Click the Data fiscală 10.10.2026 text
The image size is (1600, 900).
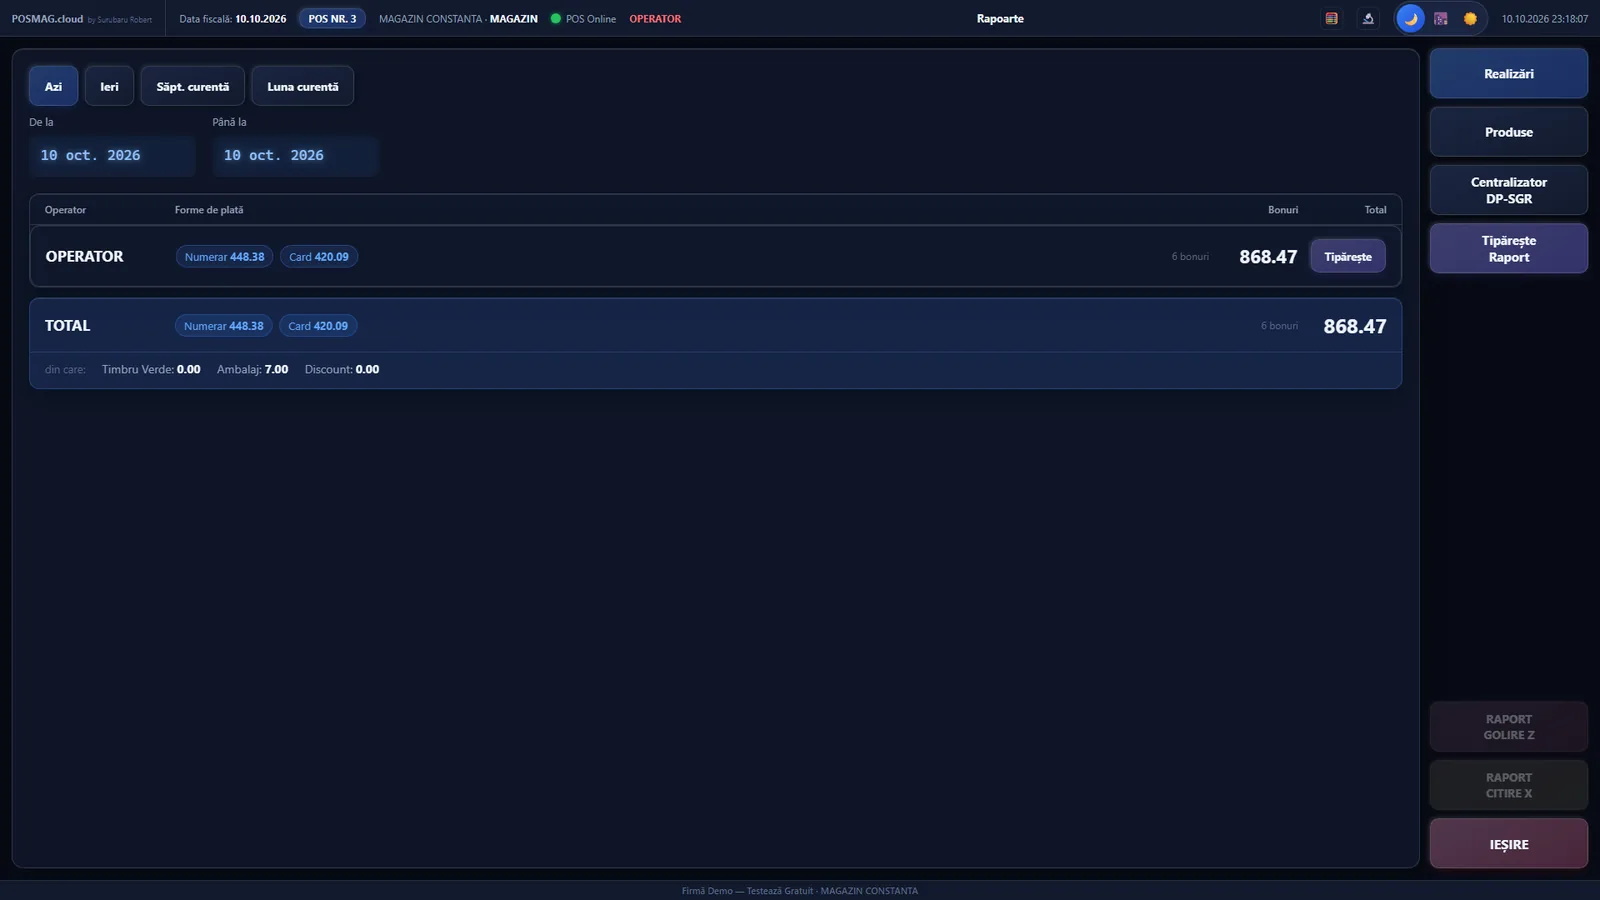(233, 19)
